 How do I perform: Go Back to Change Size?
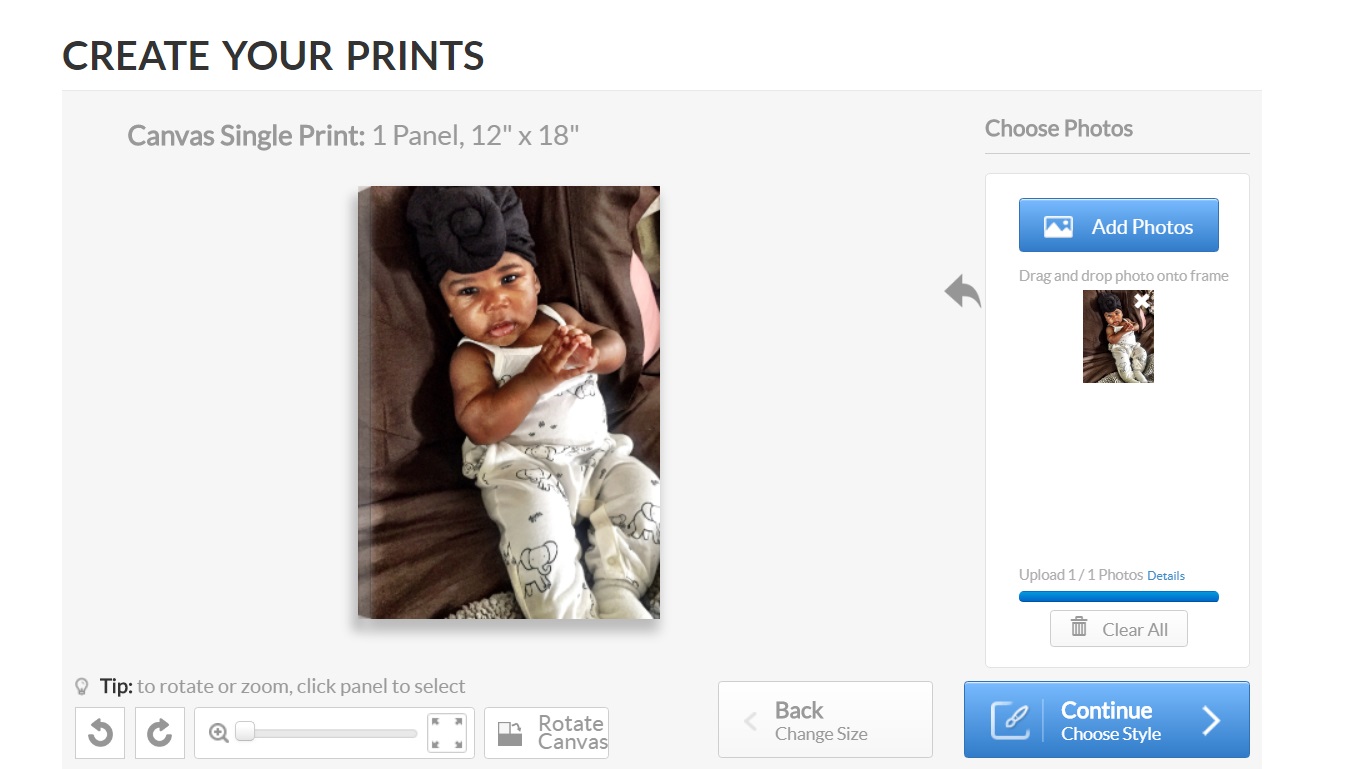click(825, 720)
